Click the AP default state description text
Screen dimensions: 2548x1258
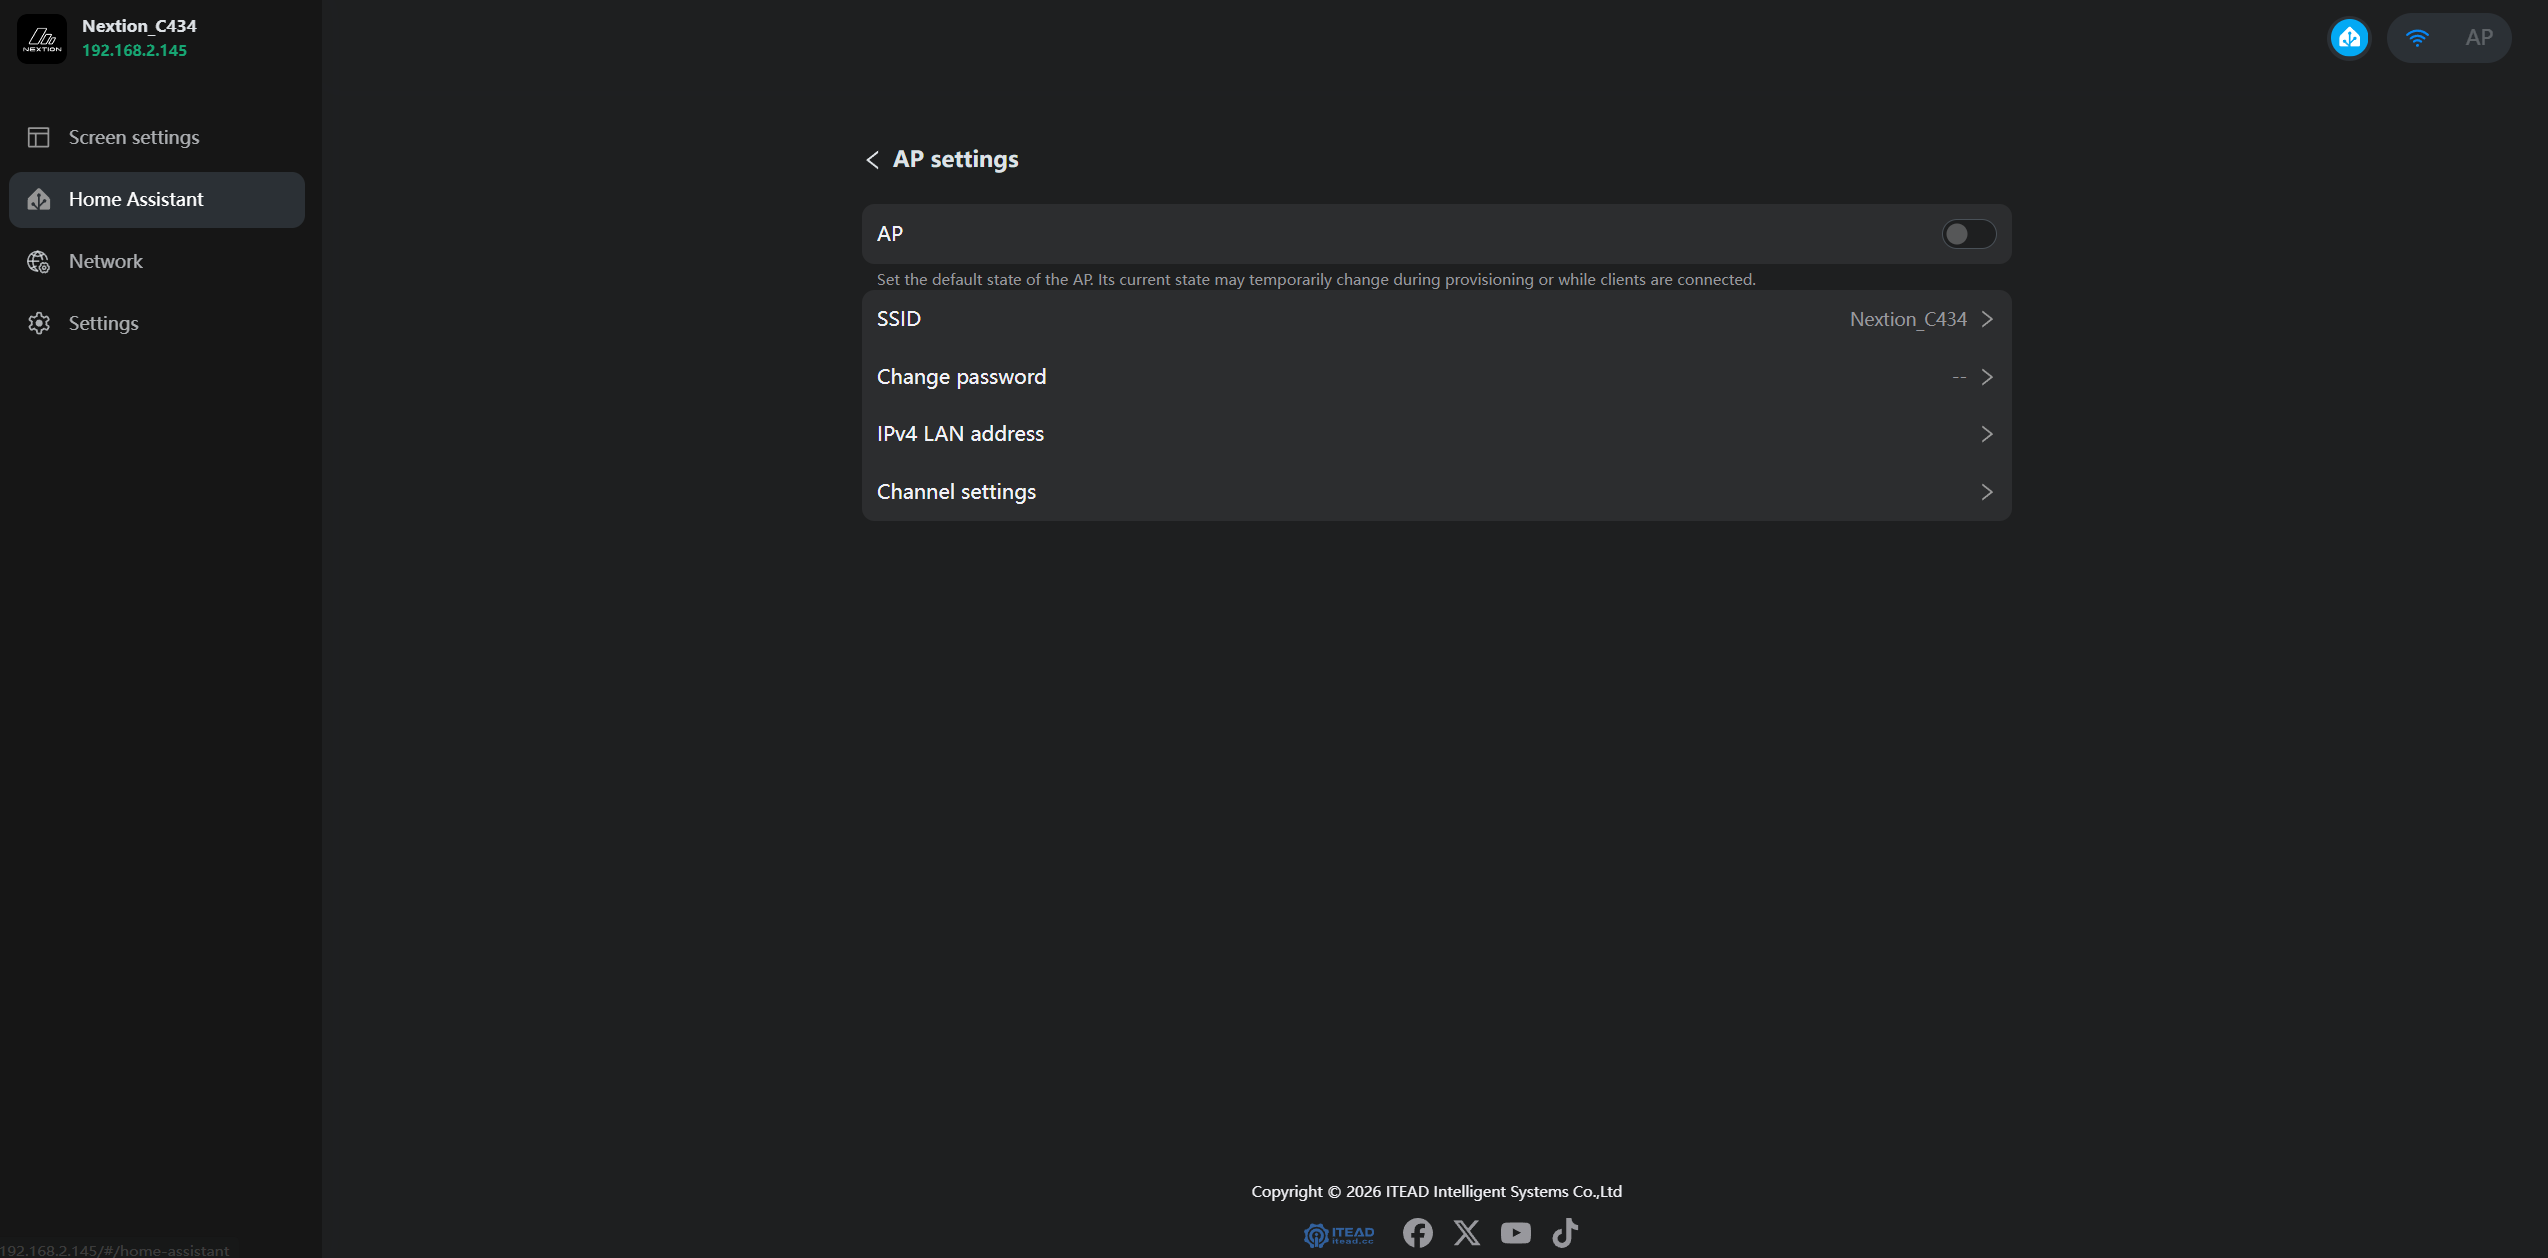pyautogui.click(x=1316, y=280)
